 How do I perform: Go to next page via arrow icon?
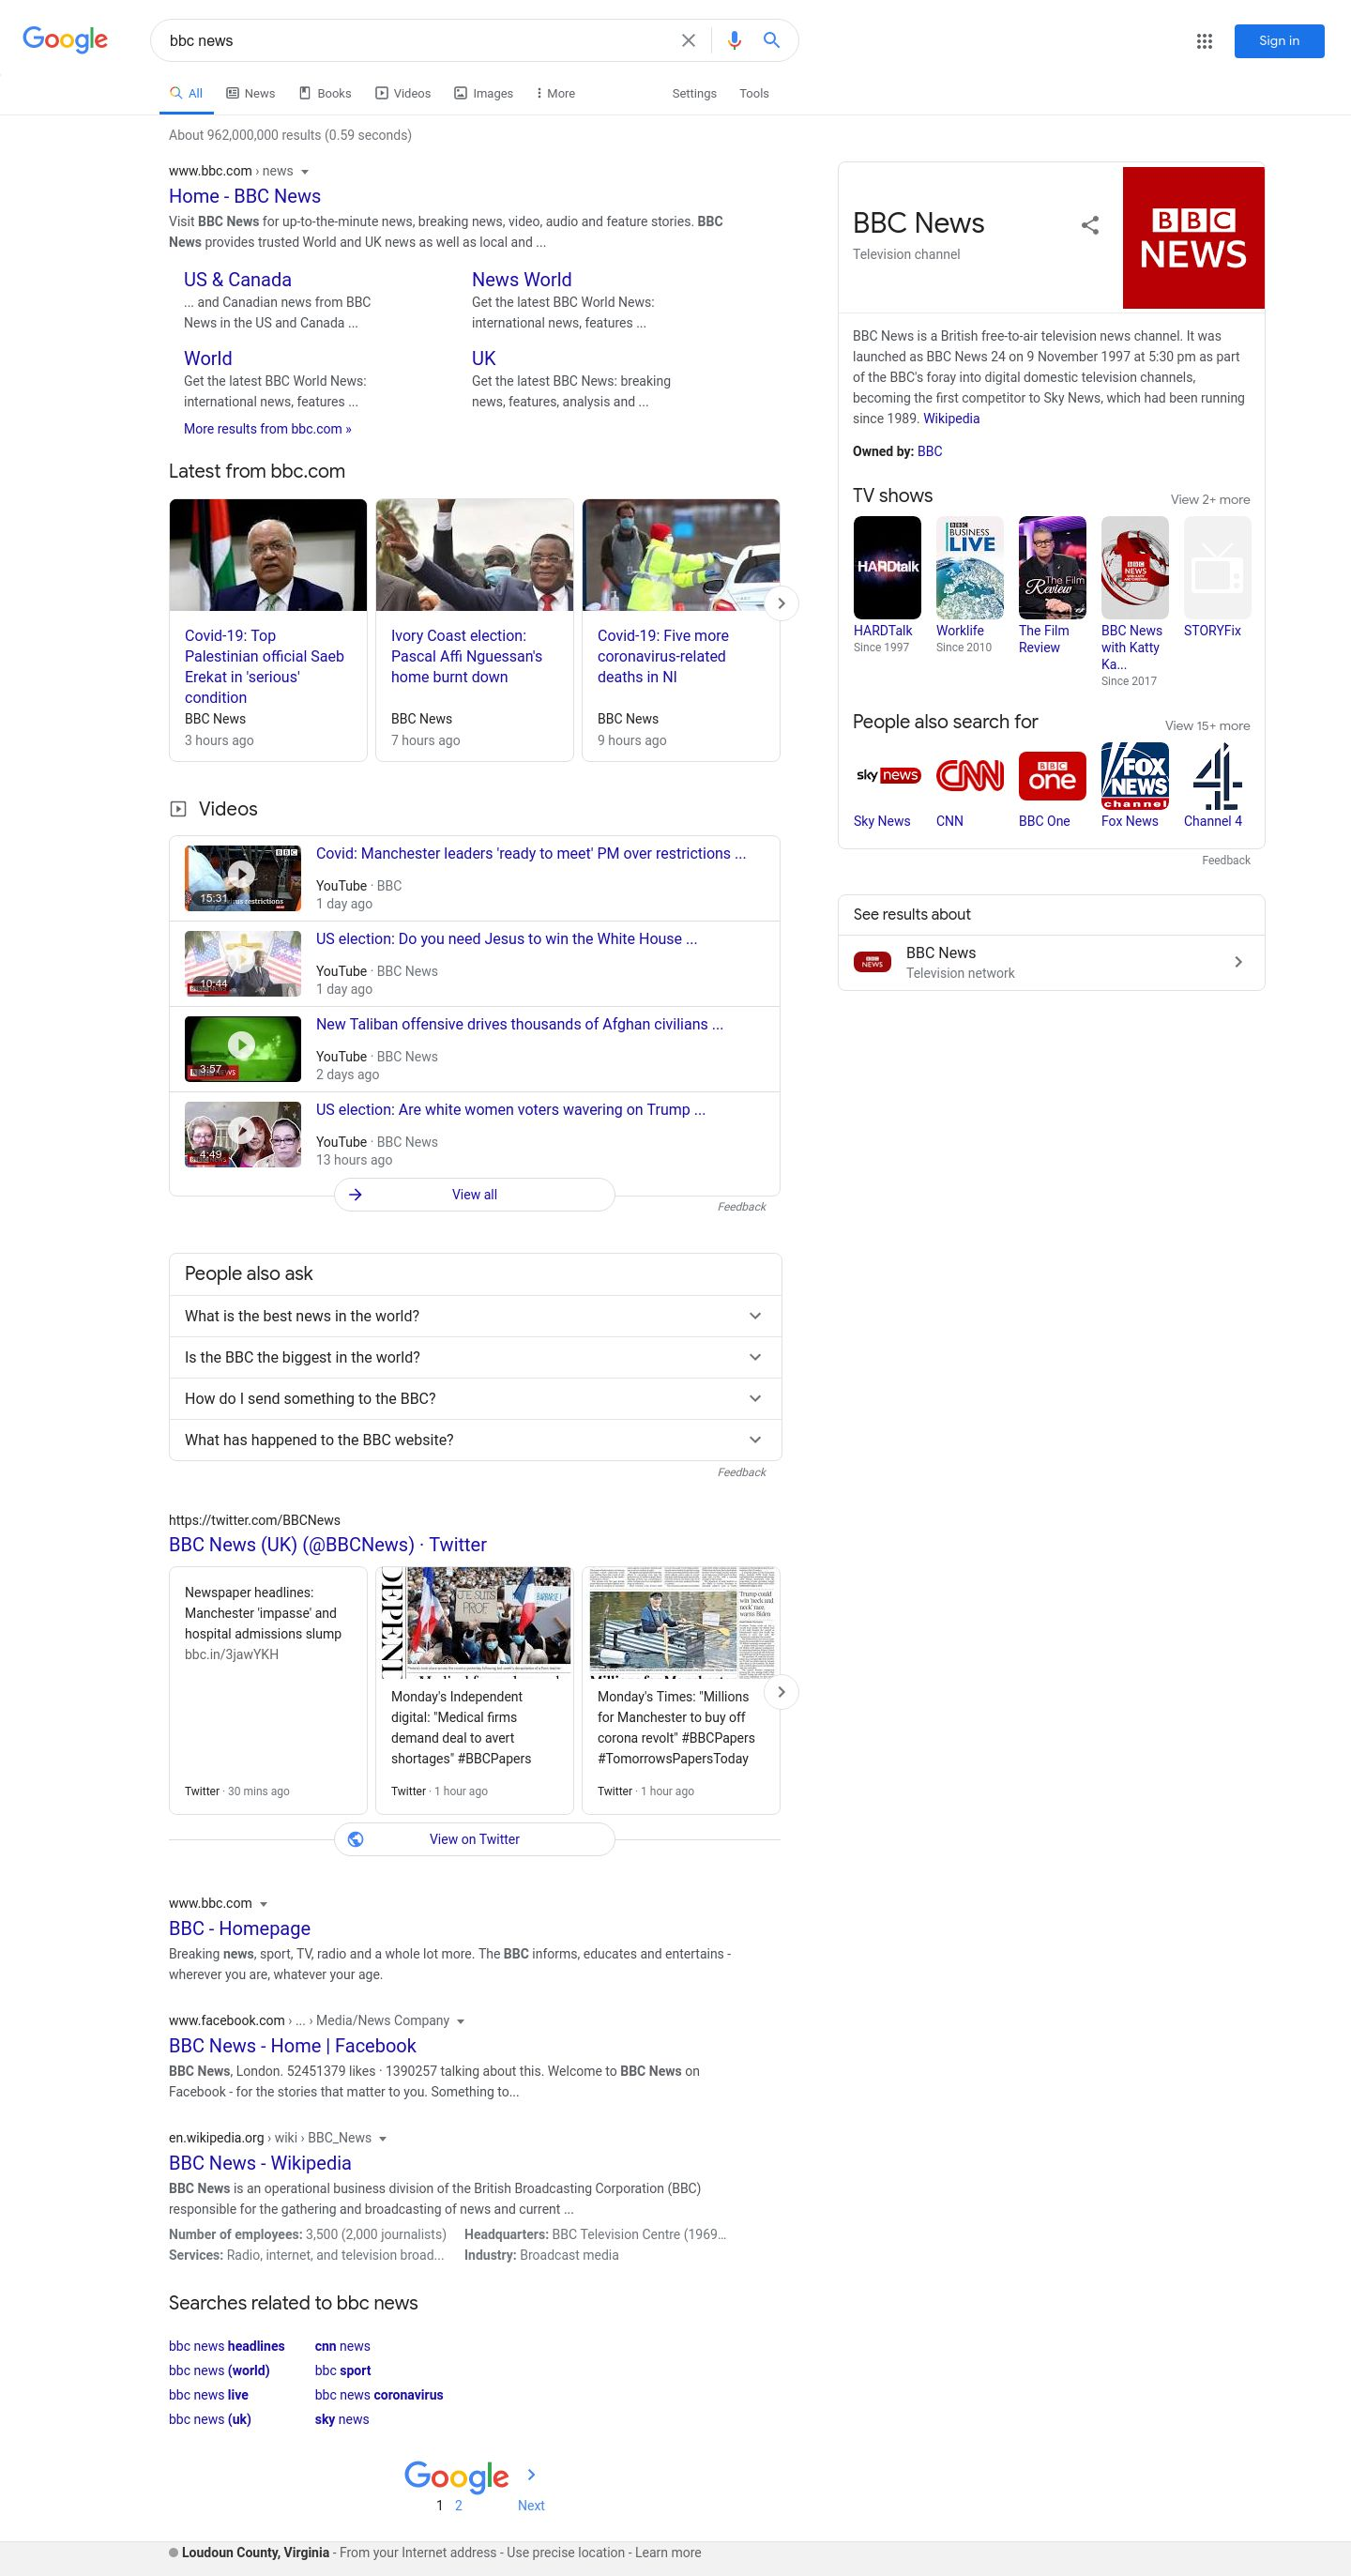click(x=531, y=2474)
